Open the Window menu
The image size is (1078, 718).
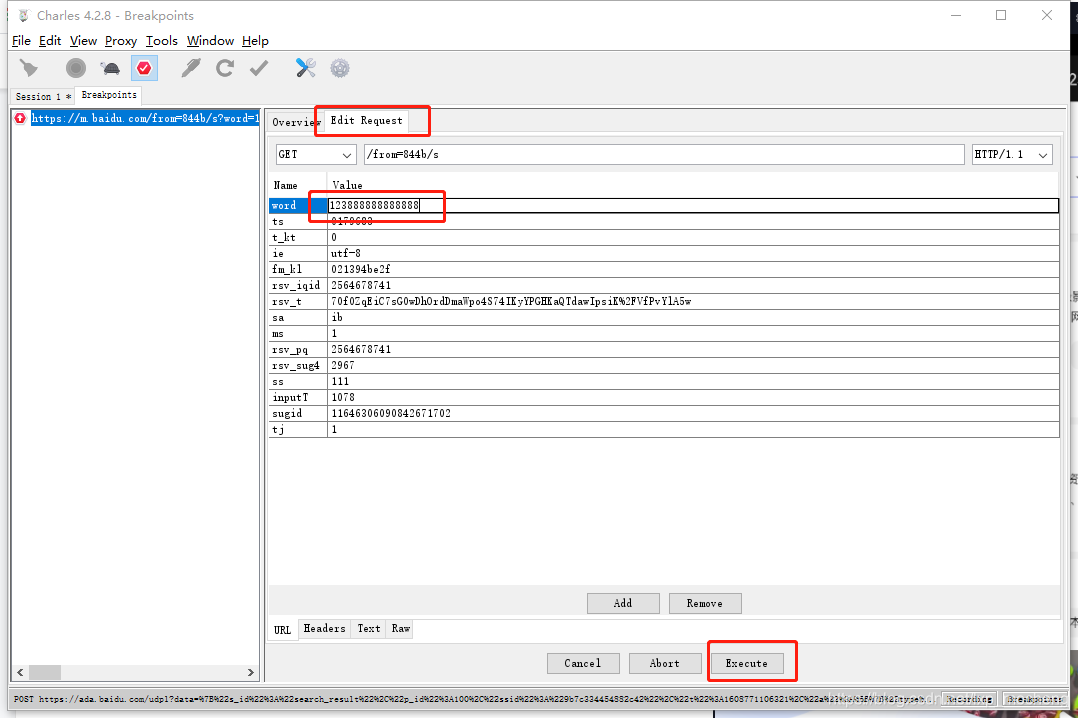(x=210, y=41)
